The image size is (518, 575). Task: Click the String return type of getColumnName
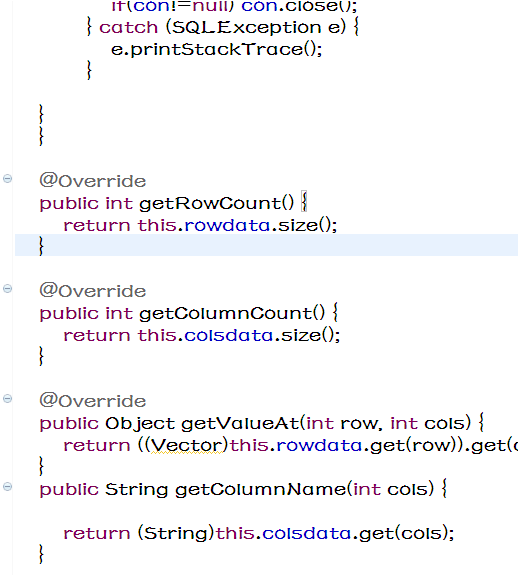[136, 490]
